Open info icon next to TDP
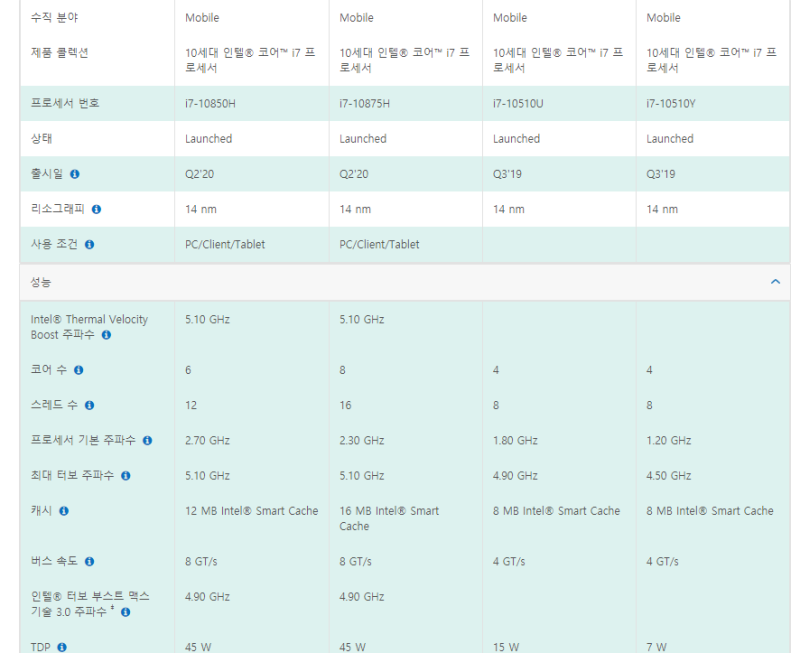The width and height of the screenshot is (800, 653). pyautogui.click(x=62, y=647)
